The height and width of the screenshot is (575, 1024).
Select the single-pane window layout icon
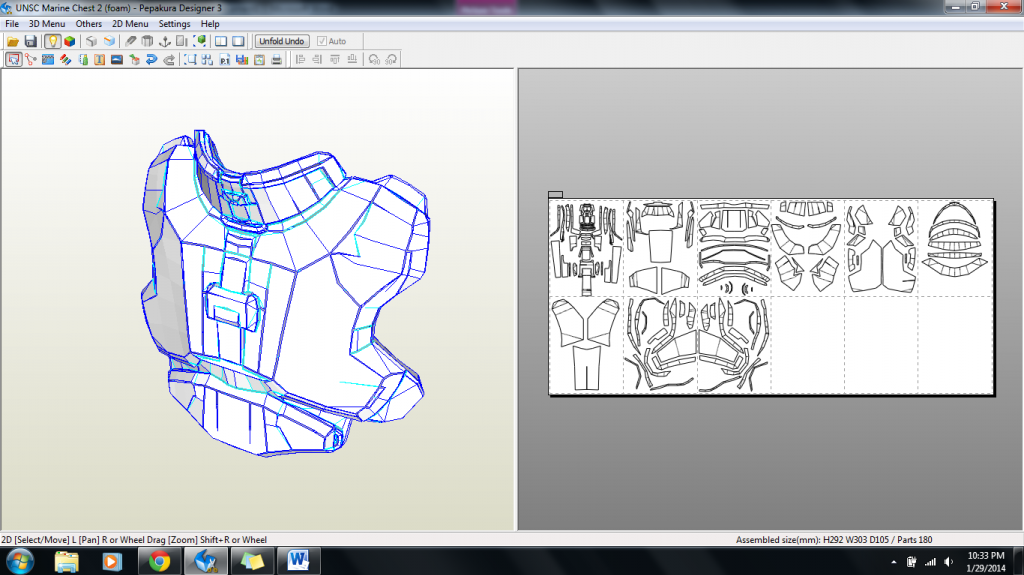[x=238, y=41]
